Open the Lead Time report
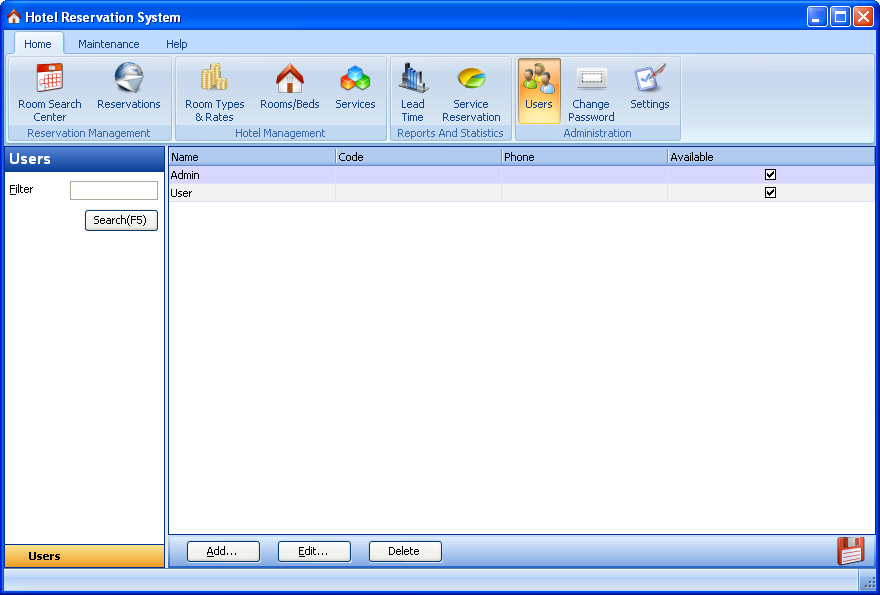The image size is (880, 595). click(412, 91)
